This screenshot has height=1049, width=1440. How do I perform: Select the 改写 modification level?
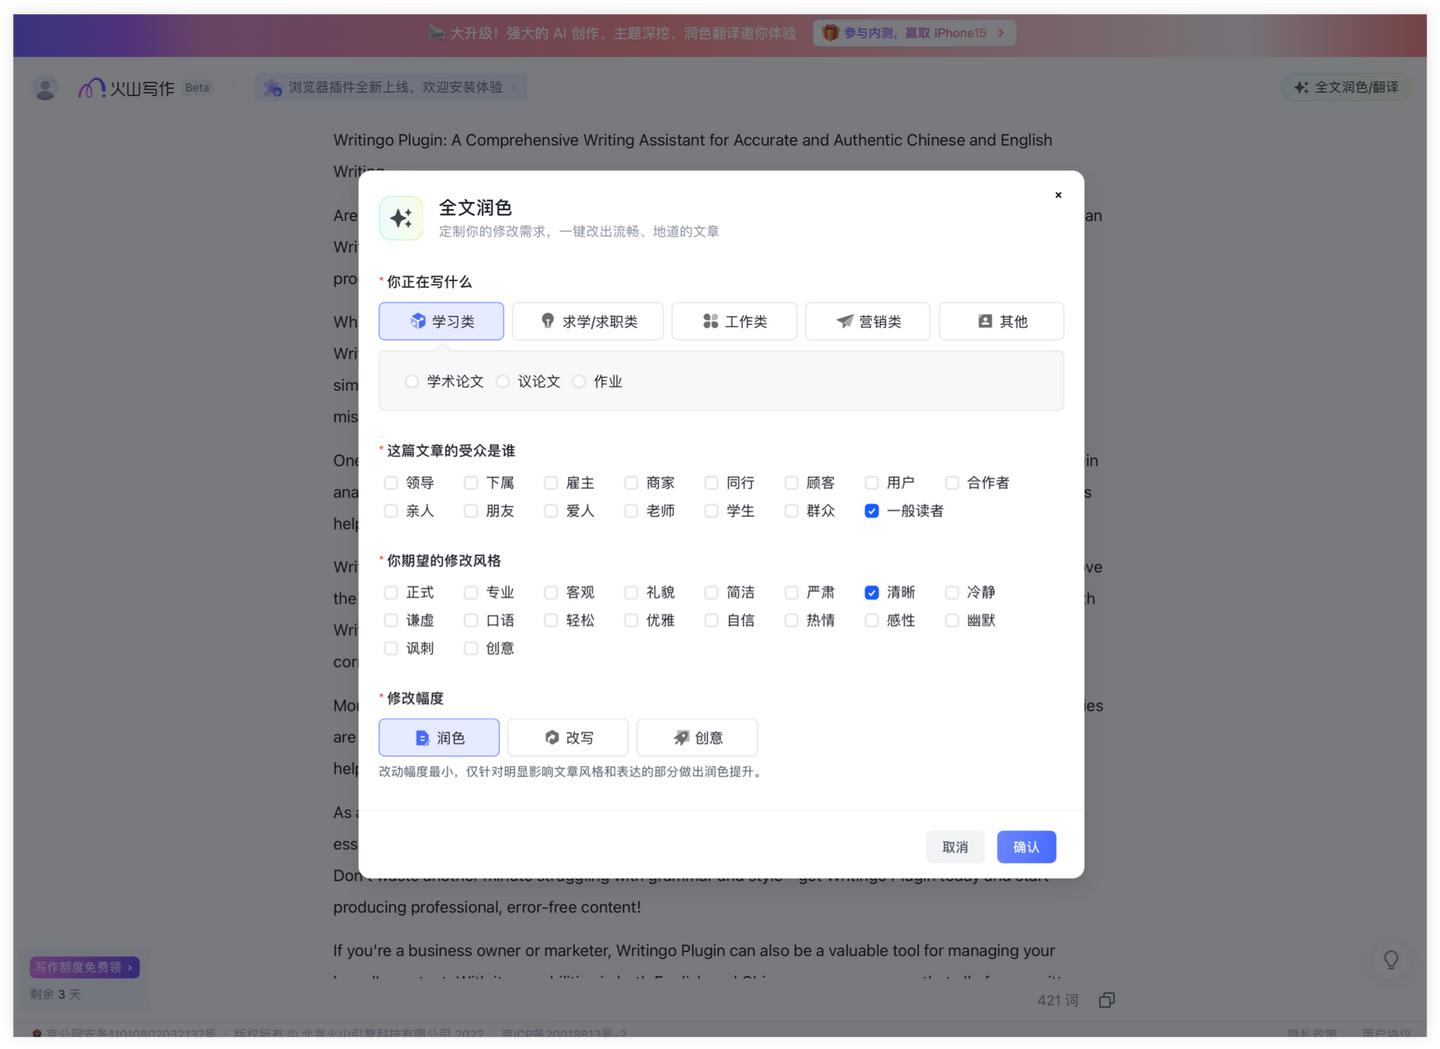[x=568, y=737]
